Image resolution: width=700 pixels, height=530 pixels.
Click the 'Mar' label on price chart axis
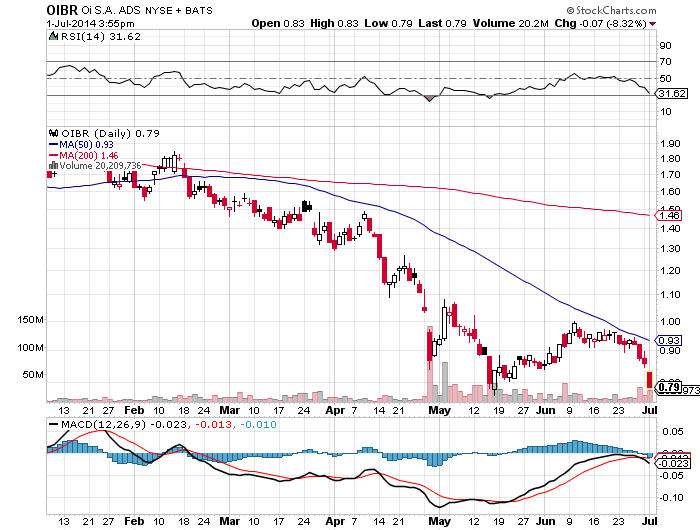point(229,410)
